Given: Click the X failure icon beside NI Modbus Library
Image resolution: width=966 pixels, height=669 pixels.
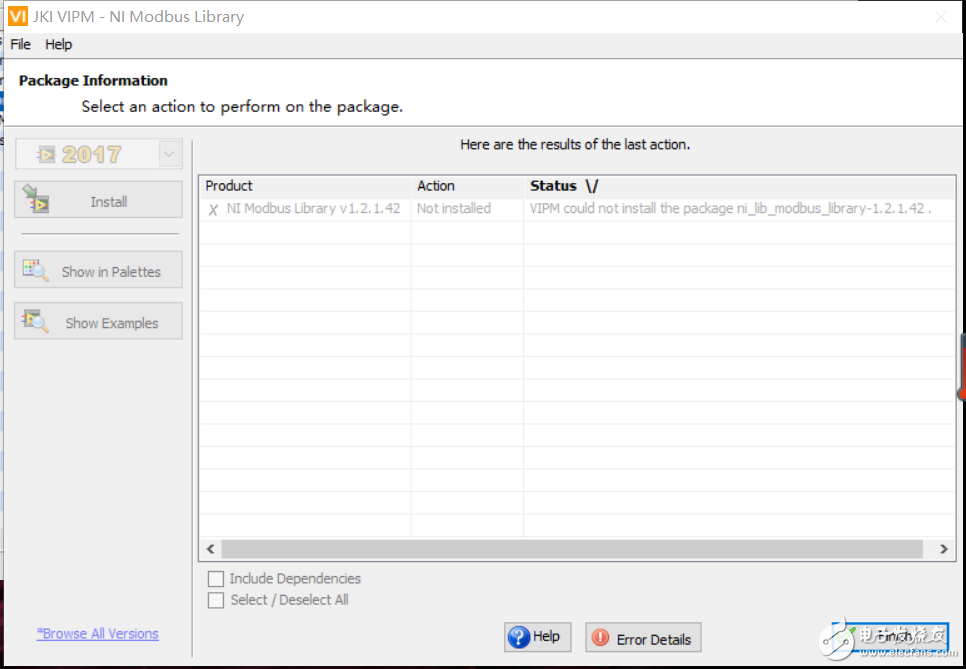Looking at the screenshot, I should tap(213, 210).
